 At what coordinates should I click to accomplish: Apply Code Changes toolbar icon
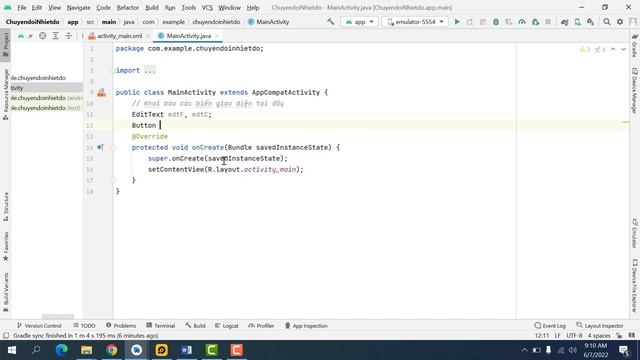click(x=483, y=22)
